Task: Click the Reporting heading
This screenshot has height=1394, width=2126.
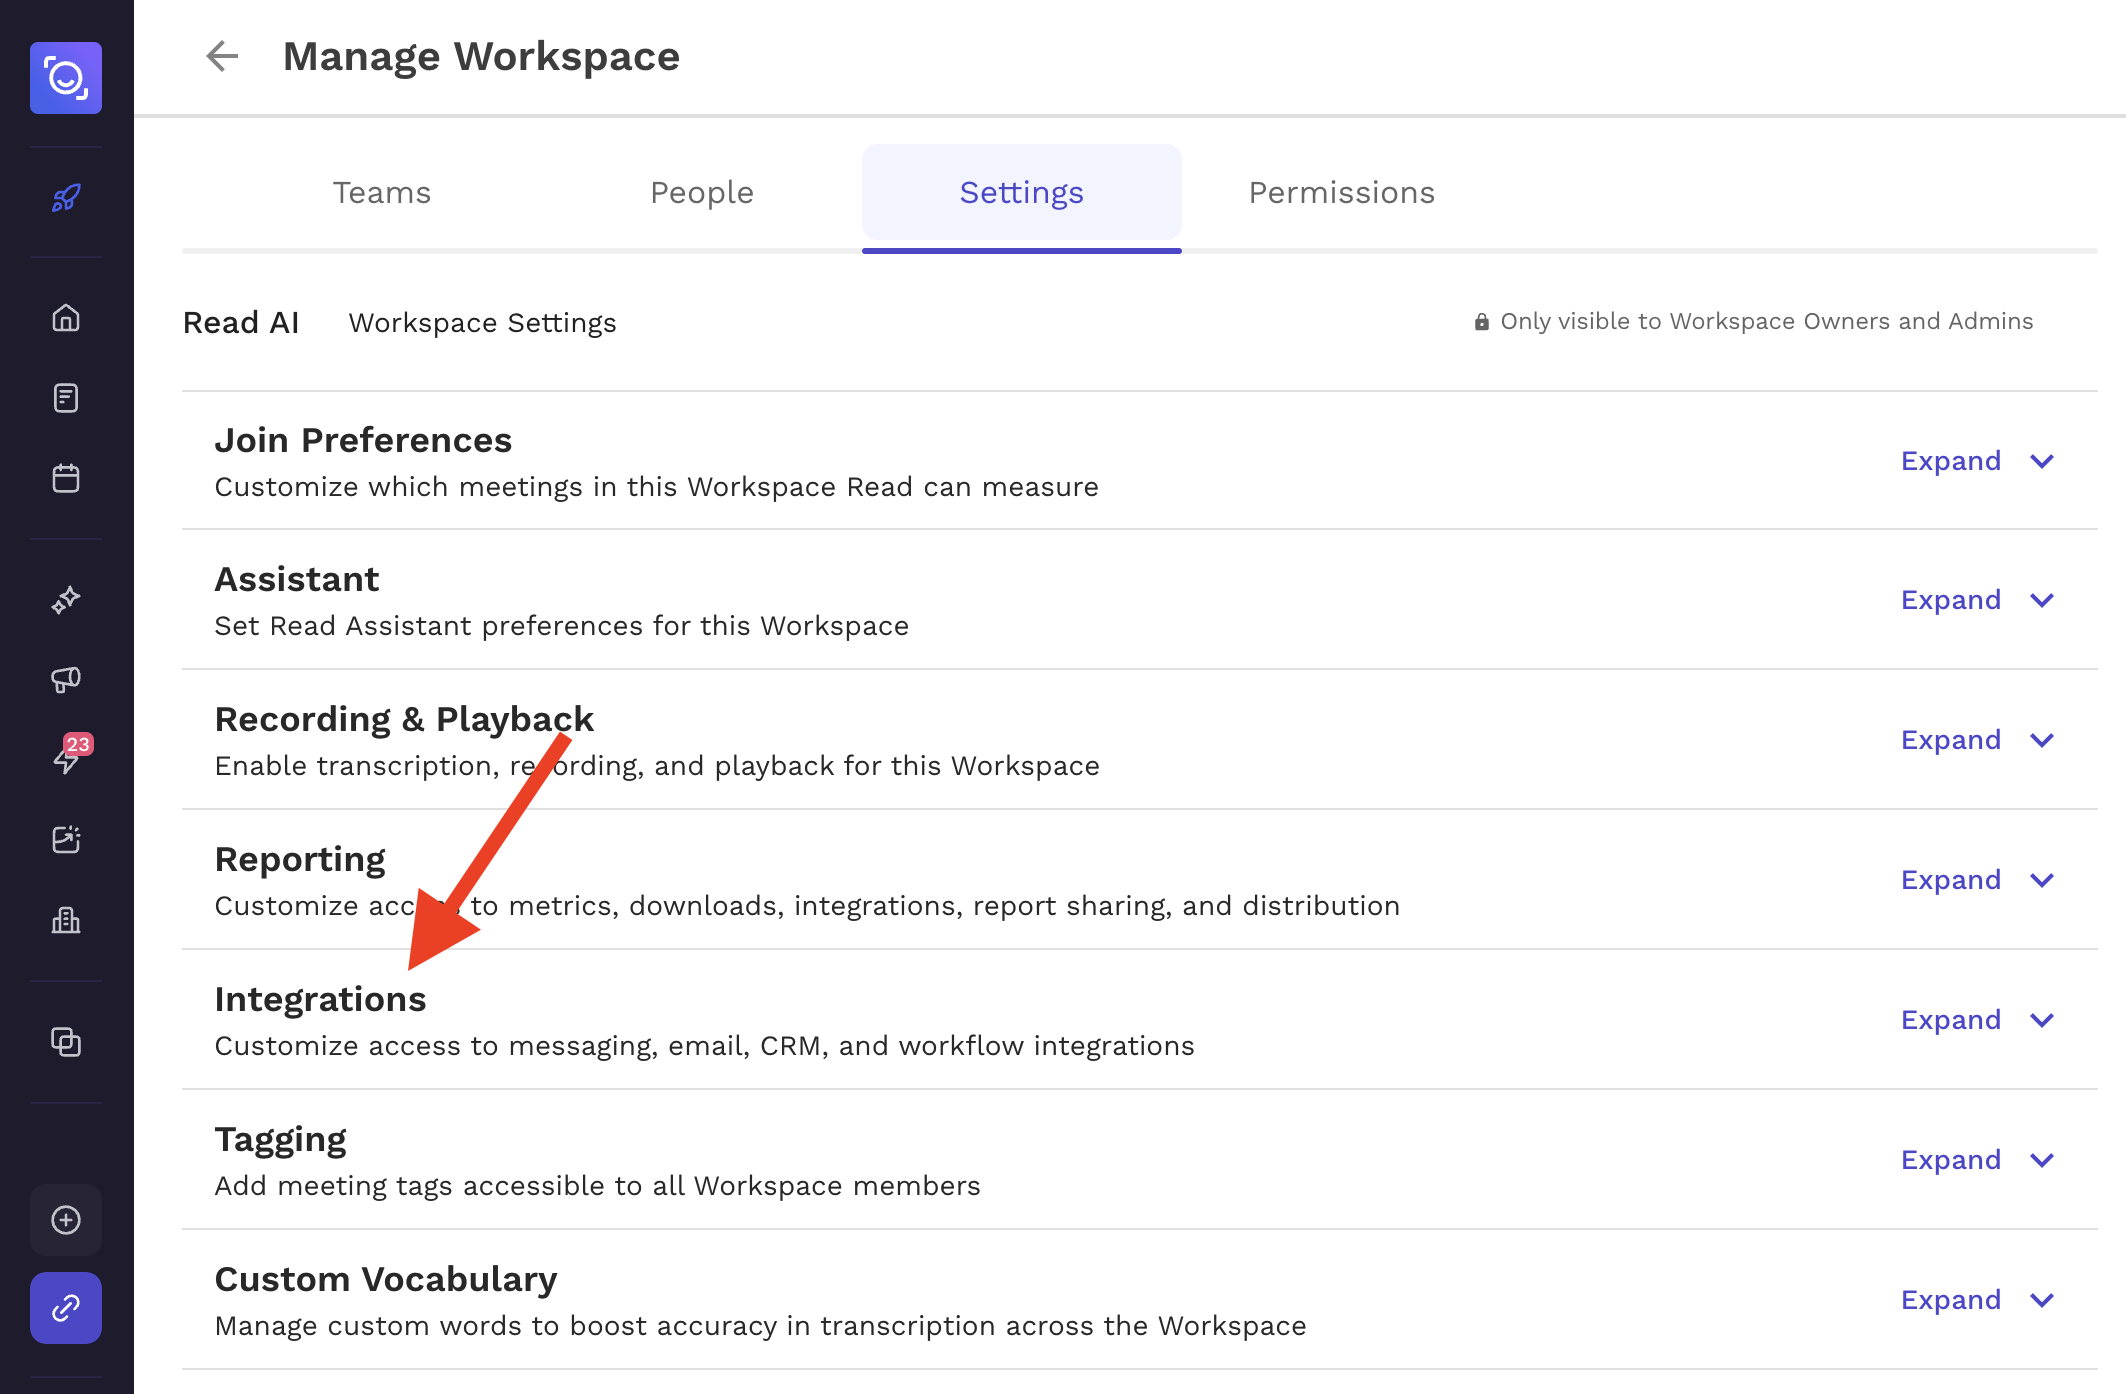Action: (x=300, y=860)
